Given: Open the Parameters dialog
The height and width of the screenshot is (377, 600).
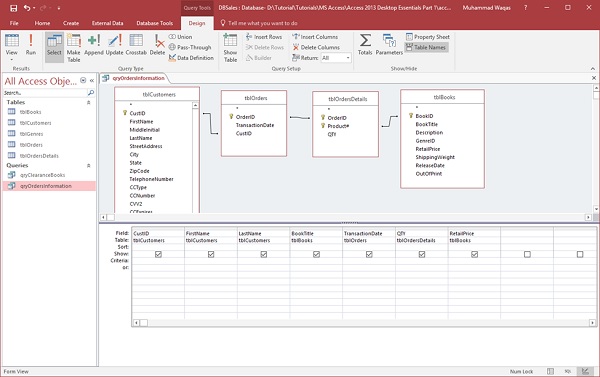Looking at the screenshot, I should pyautogui.click(x=389, y=45).
